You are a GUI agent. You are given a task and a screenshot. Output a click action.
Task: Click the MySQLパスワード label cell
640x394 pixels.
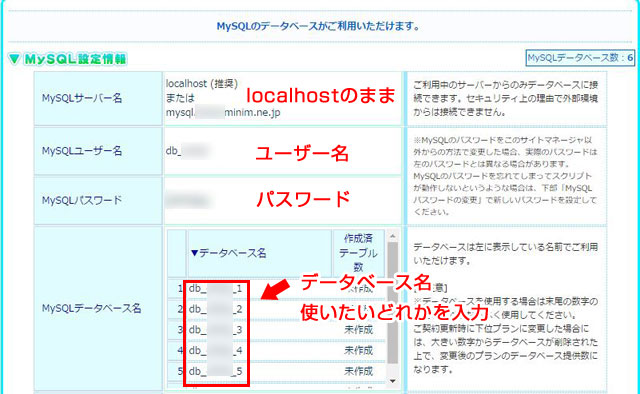point(98,200)
